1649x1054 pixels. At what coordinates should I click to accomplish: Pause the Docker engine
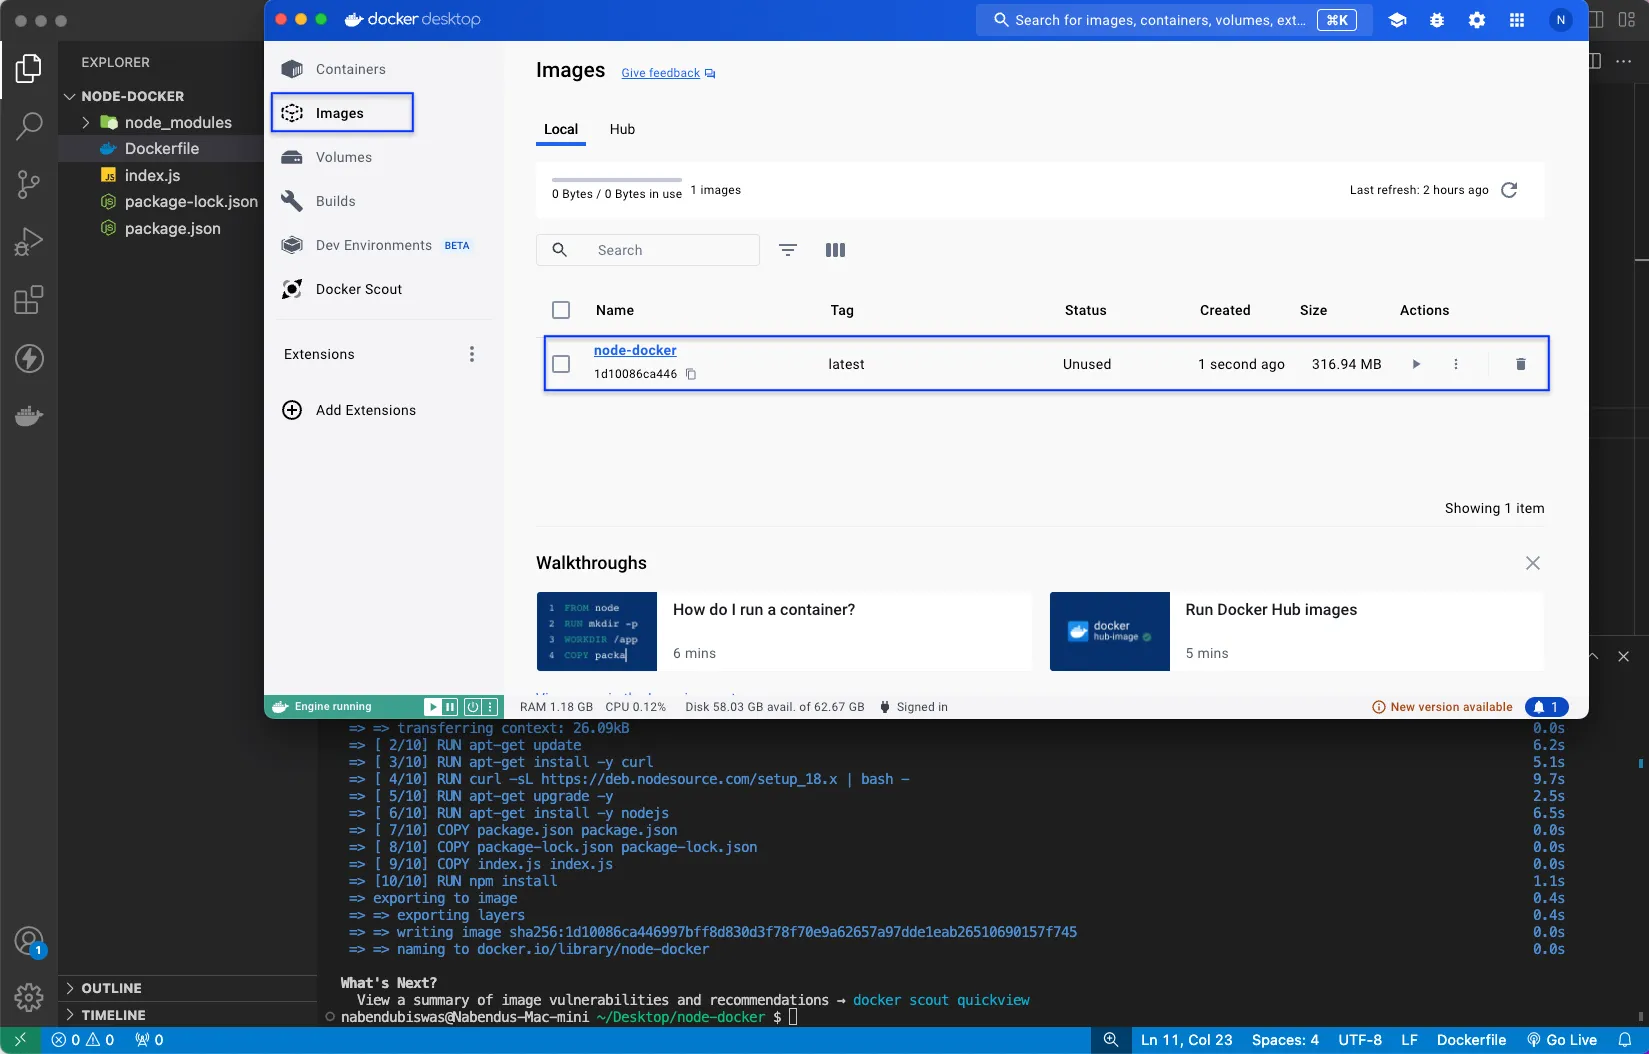tap(450, 707)
